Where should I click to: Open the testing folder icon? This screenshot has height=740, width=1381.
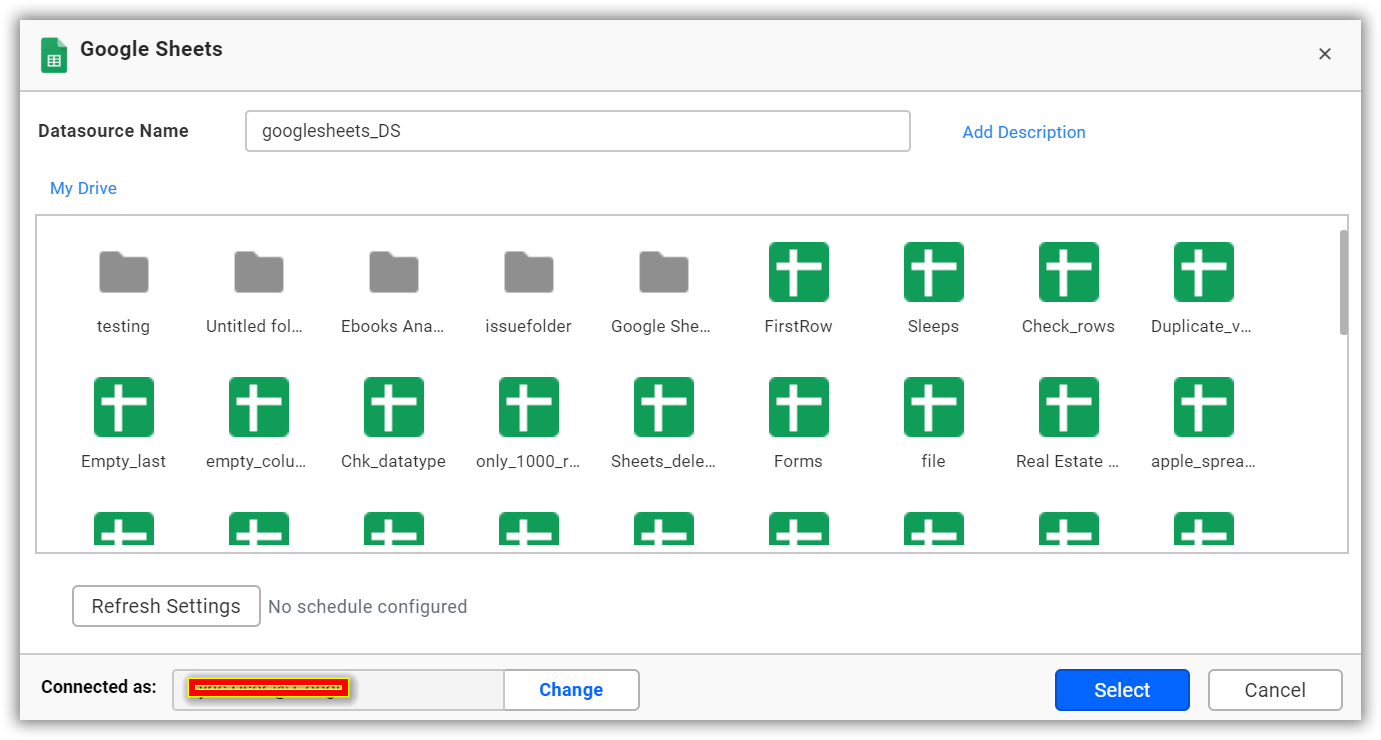124,272
